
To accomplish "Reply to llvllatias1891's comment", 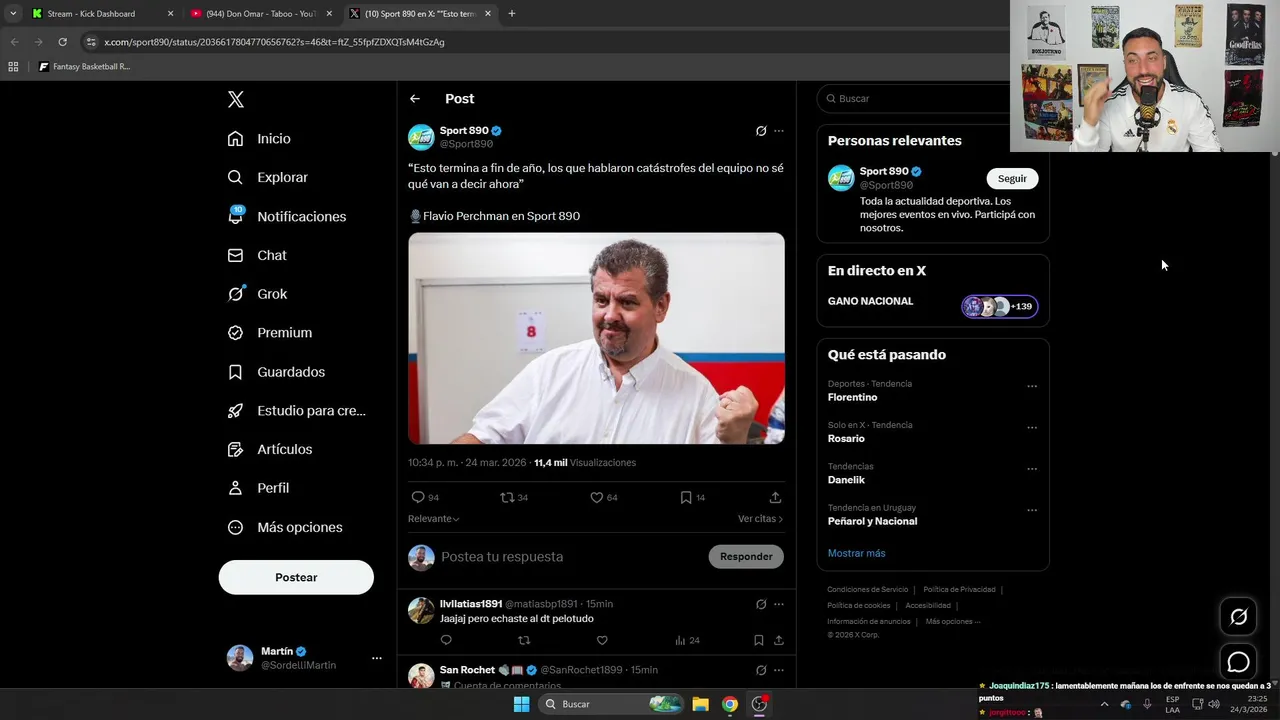I will (x=446, y=640).
